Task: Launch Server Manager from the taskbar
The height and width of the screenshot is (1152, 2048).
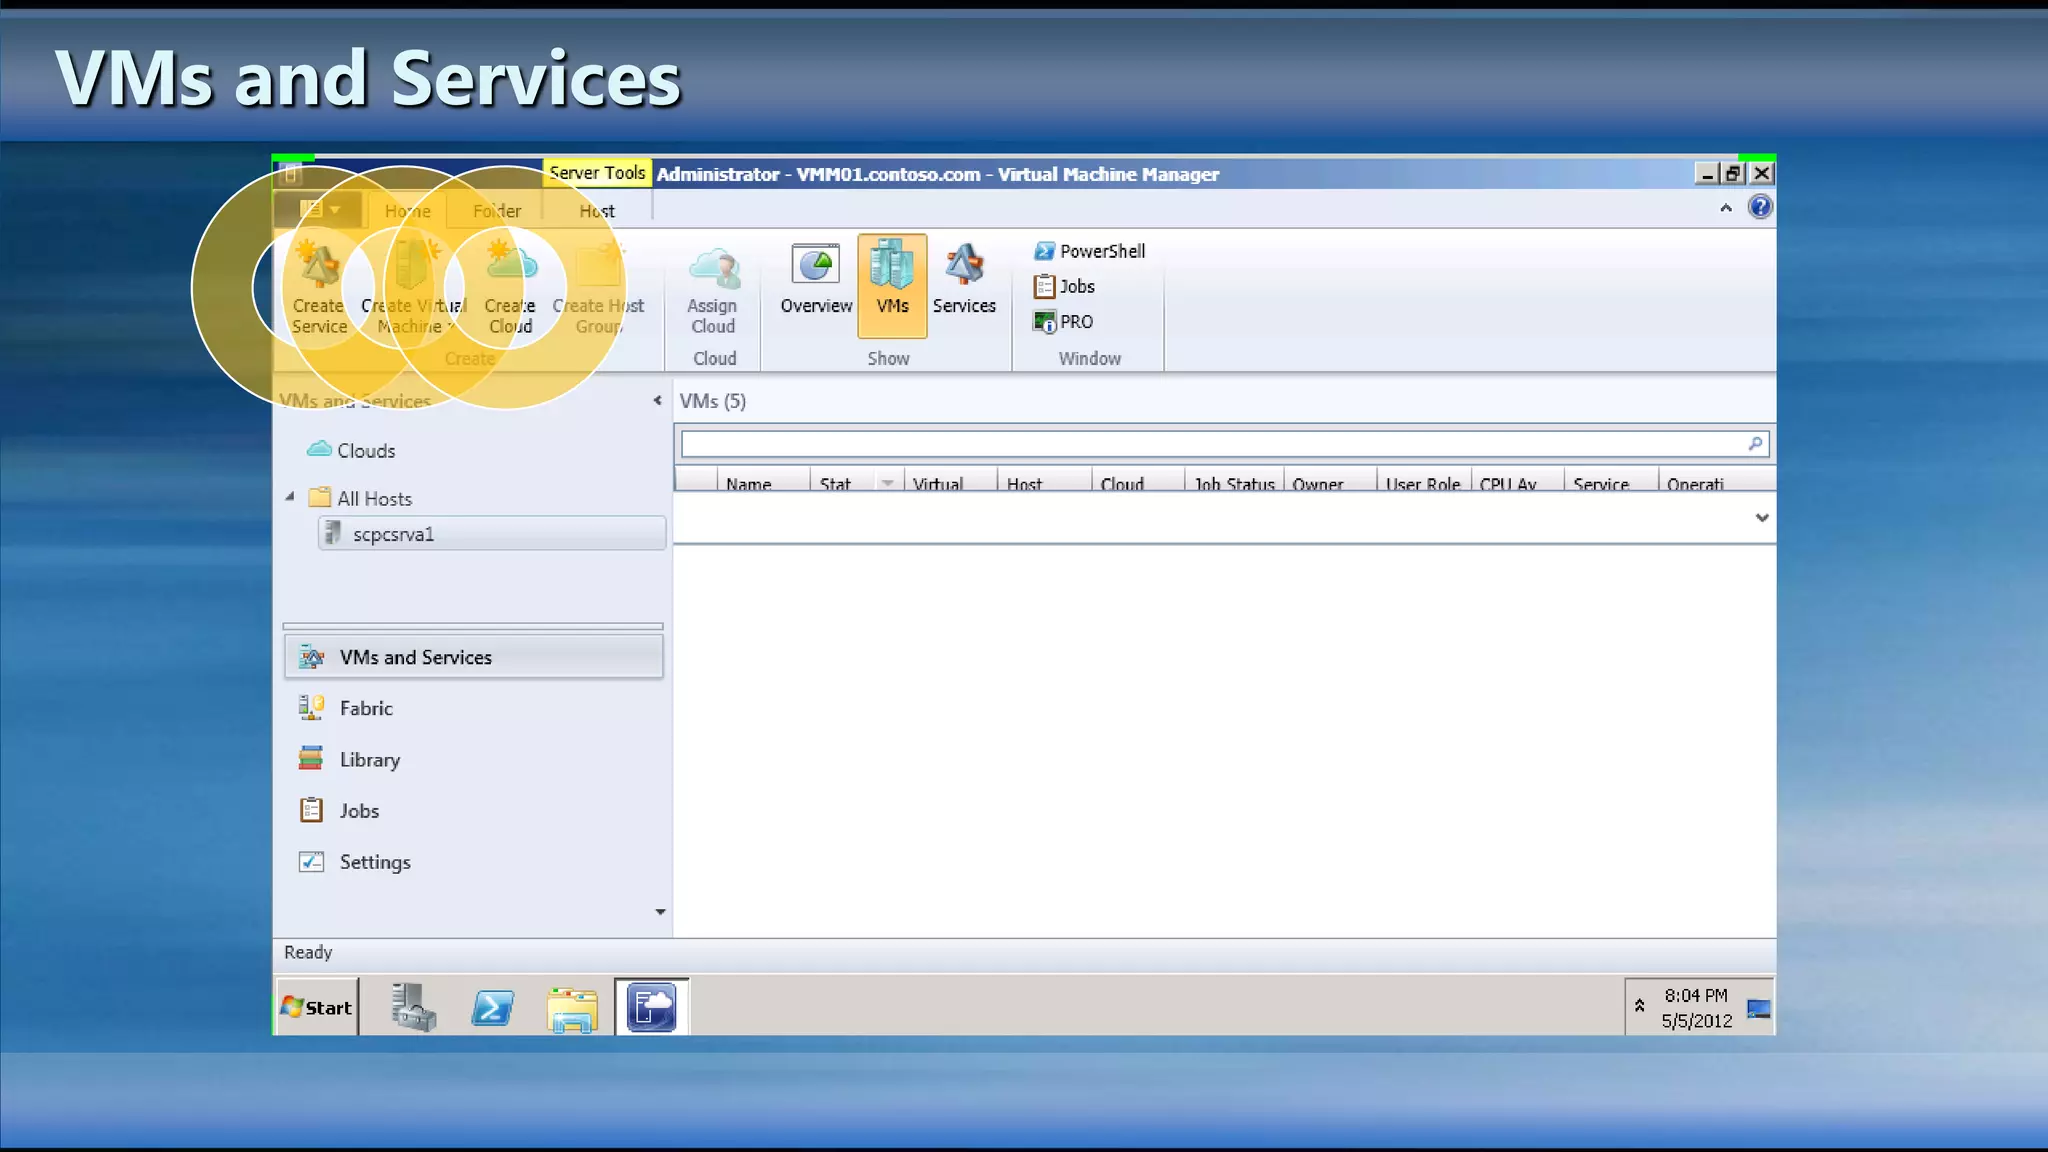Action: pyautogui.click(x=413, y=1007)
